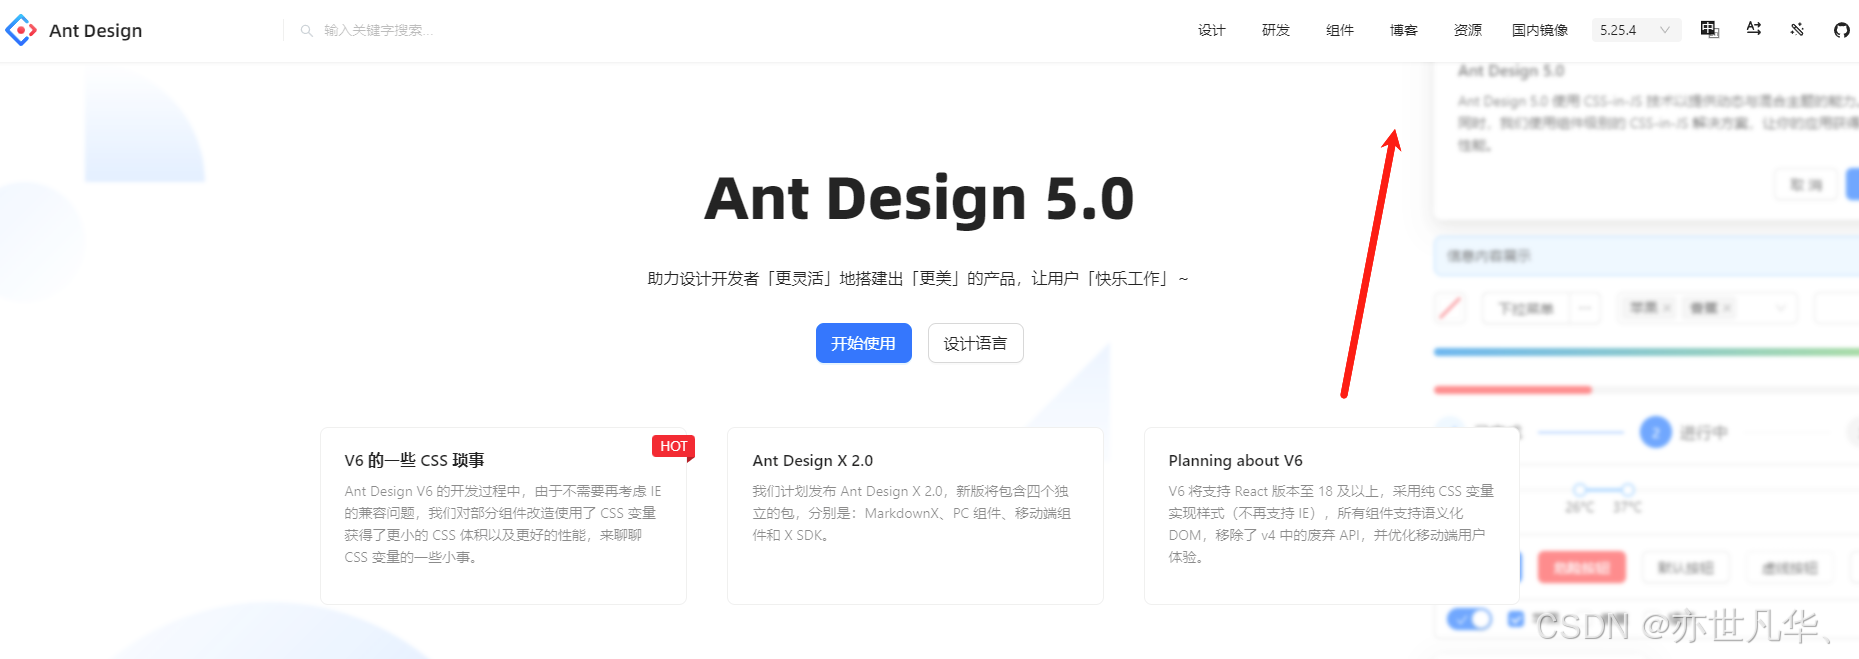This screenshot has width=1859, height=659.
Task: Click the blue 开始使用 button
Action: pyautogui.click(x=863, y=343)
